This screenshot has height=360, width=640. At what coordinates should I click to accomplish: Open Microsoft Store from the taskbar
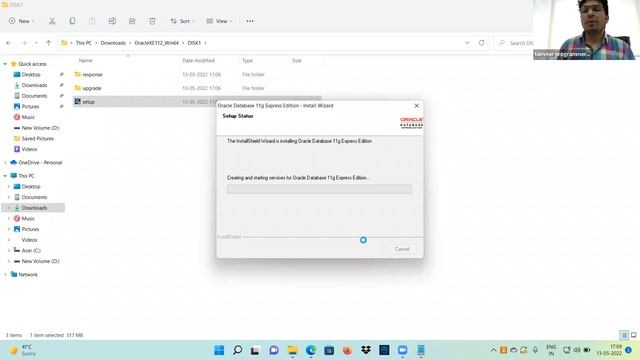click(x=329, y=350)
